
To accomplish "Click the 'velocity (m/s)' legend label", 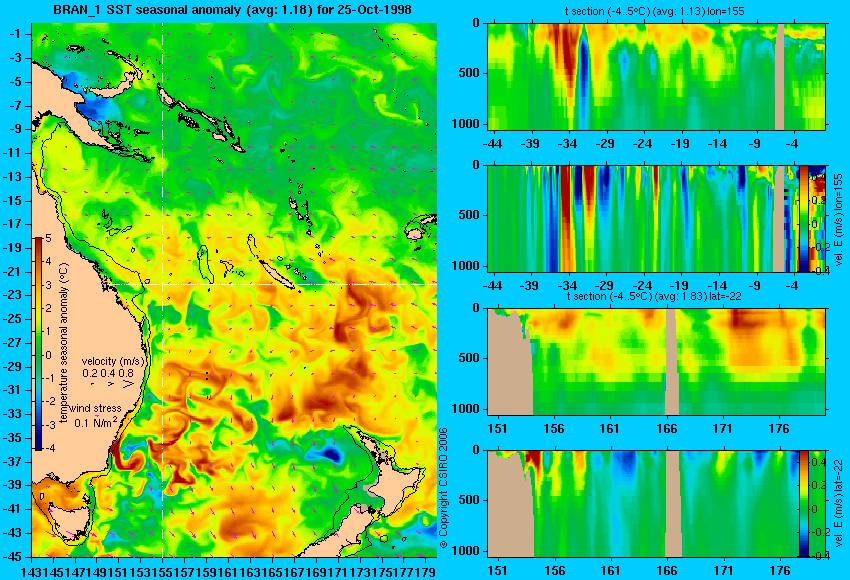I will click(113, 361).
